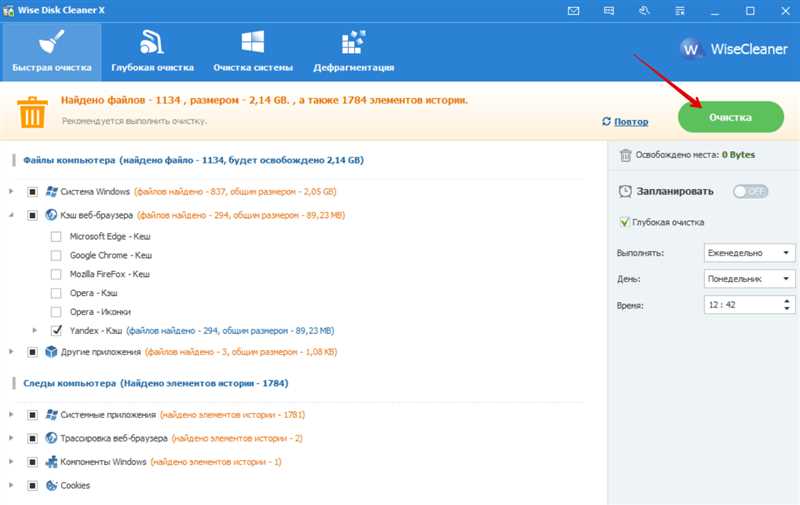Toggle the Системные приложения checkbox
Image resolution: width=800 pixels, height=505 pixels.
(x=32, y=415)
